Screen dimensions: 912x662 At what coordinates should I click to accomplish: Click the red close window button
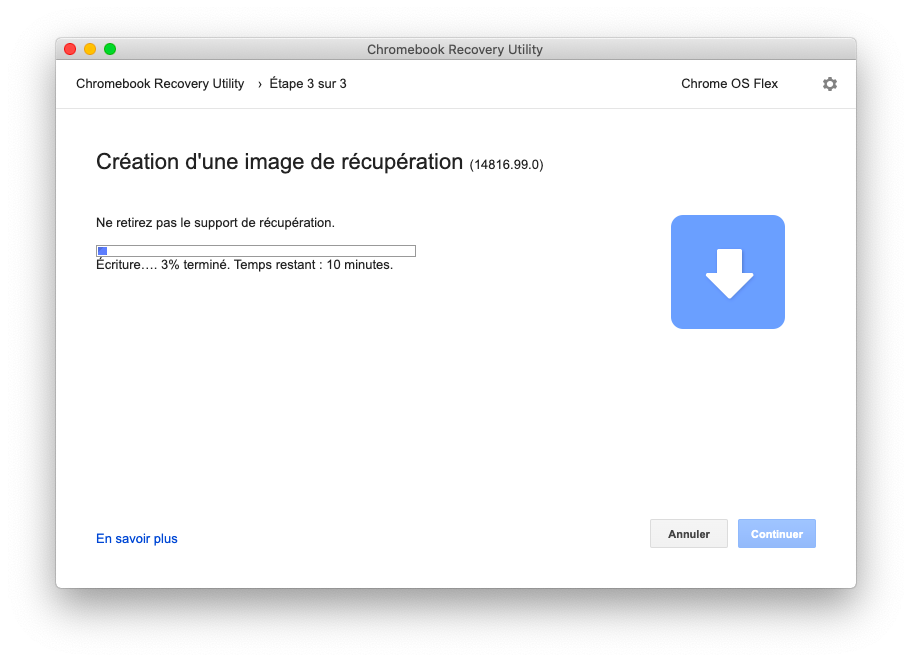pos(70,49)
